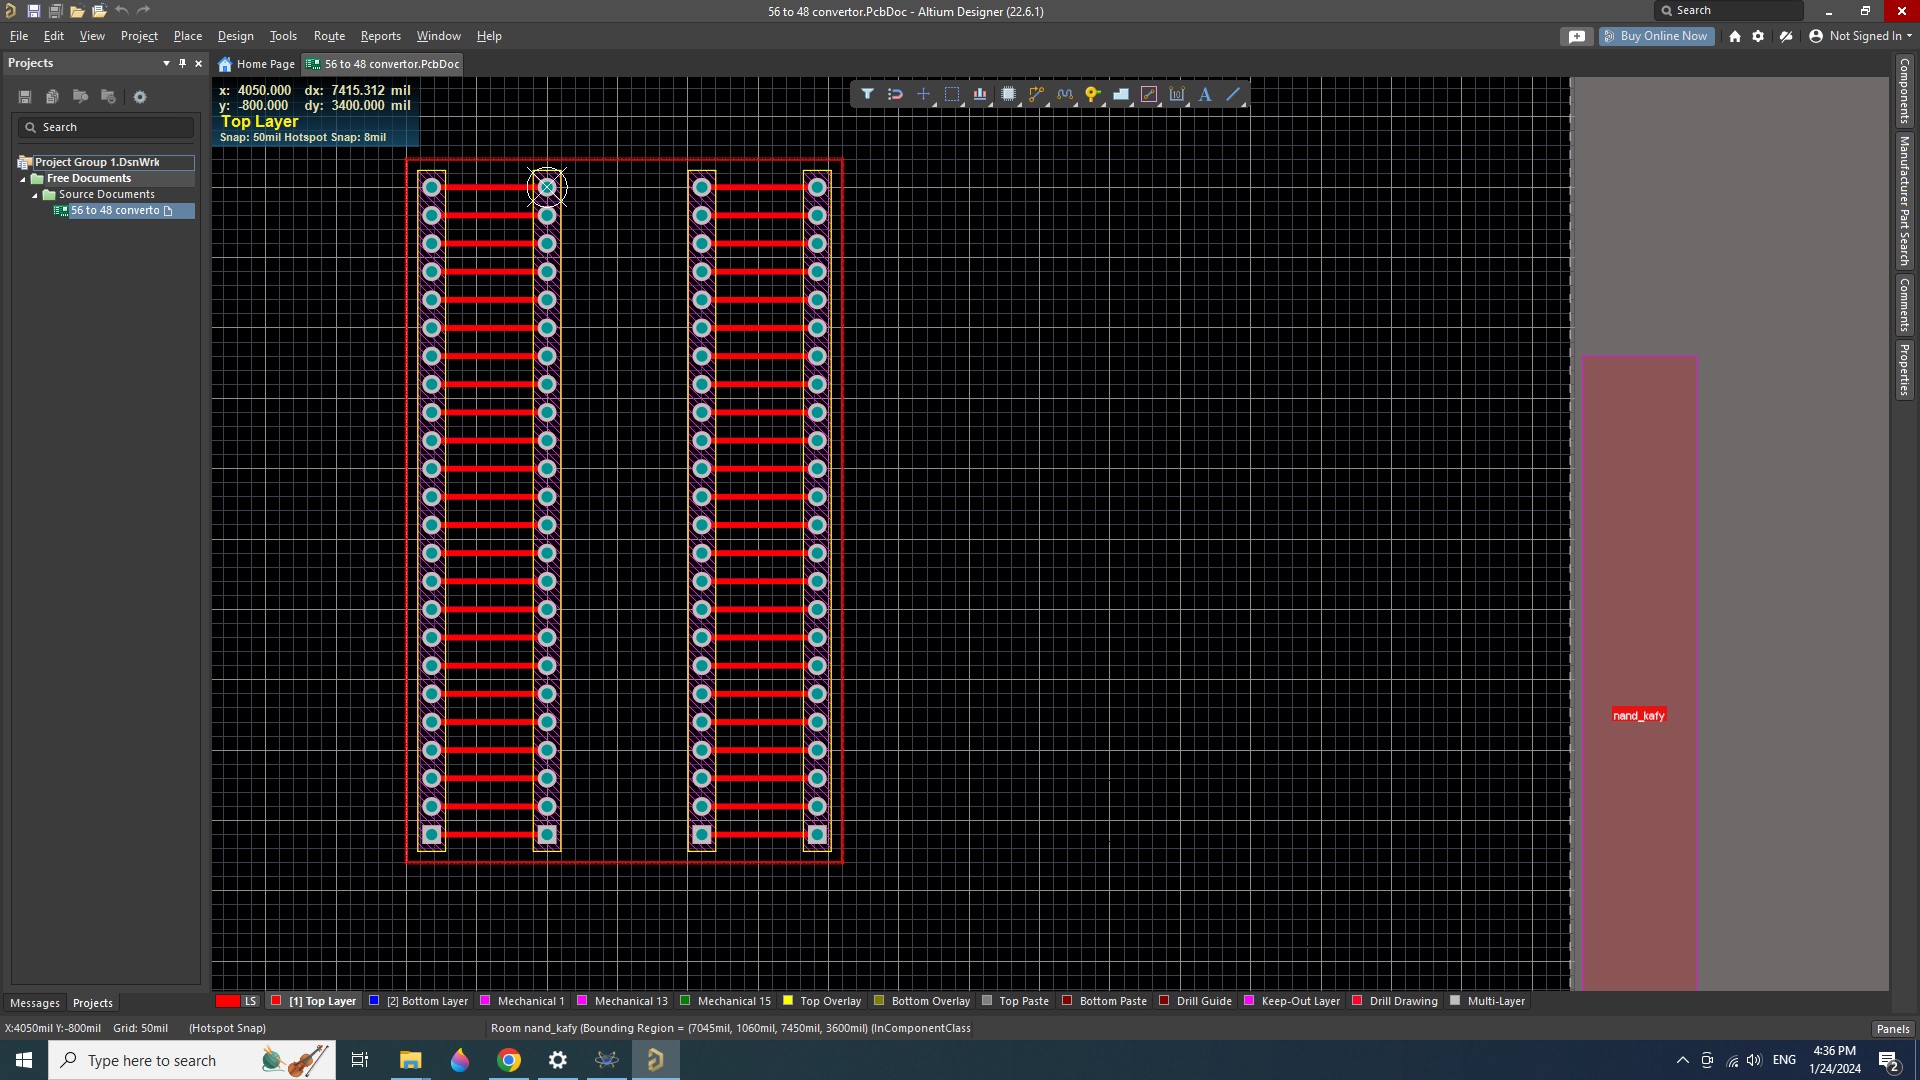Collapse the Free Documents tree node
1920x1080 pixels.
23,179
